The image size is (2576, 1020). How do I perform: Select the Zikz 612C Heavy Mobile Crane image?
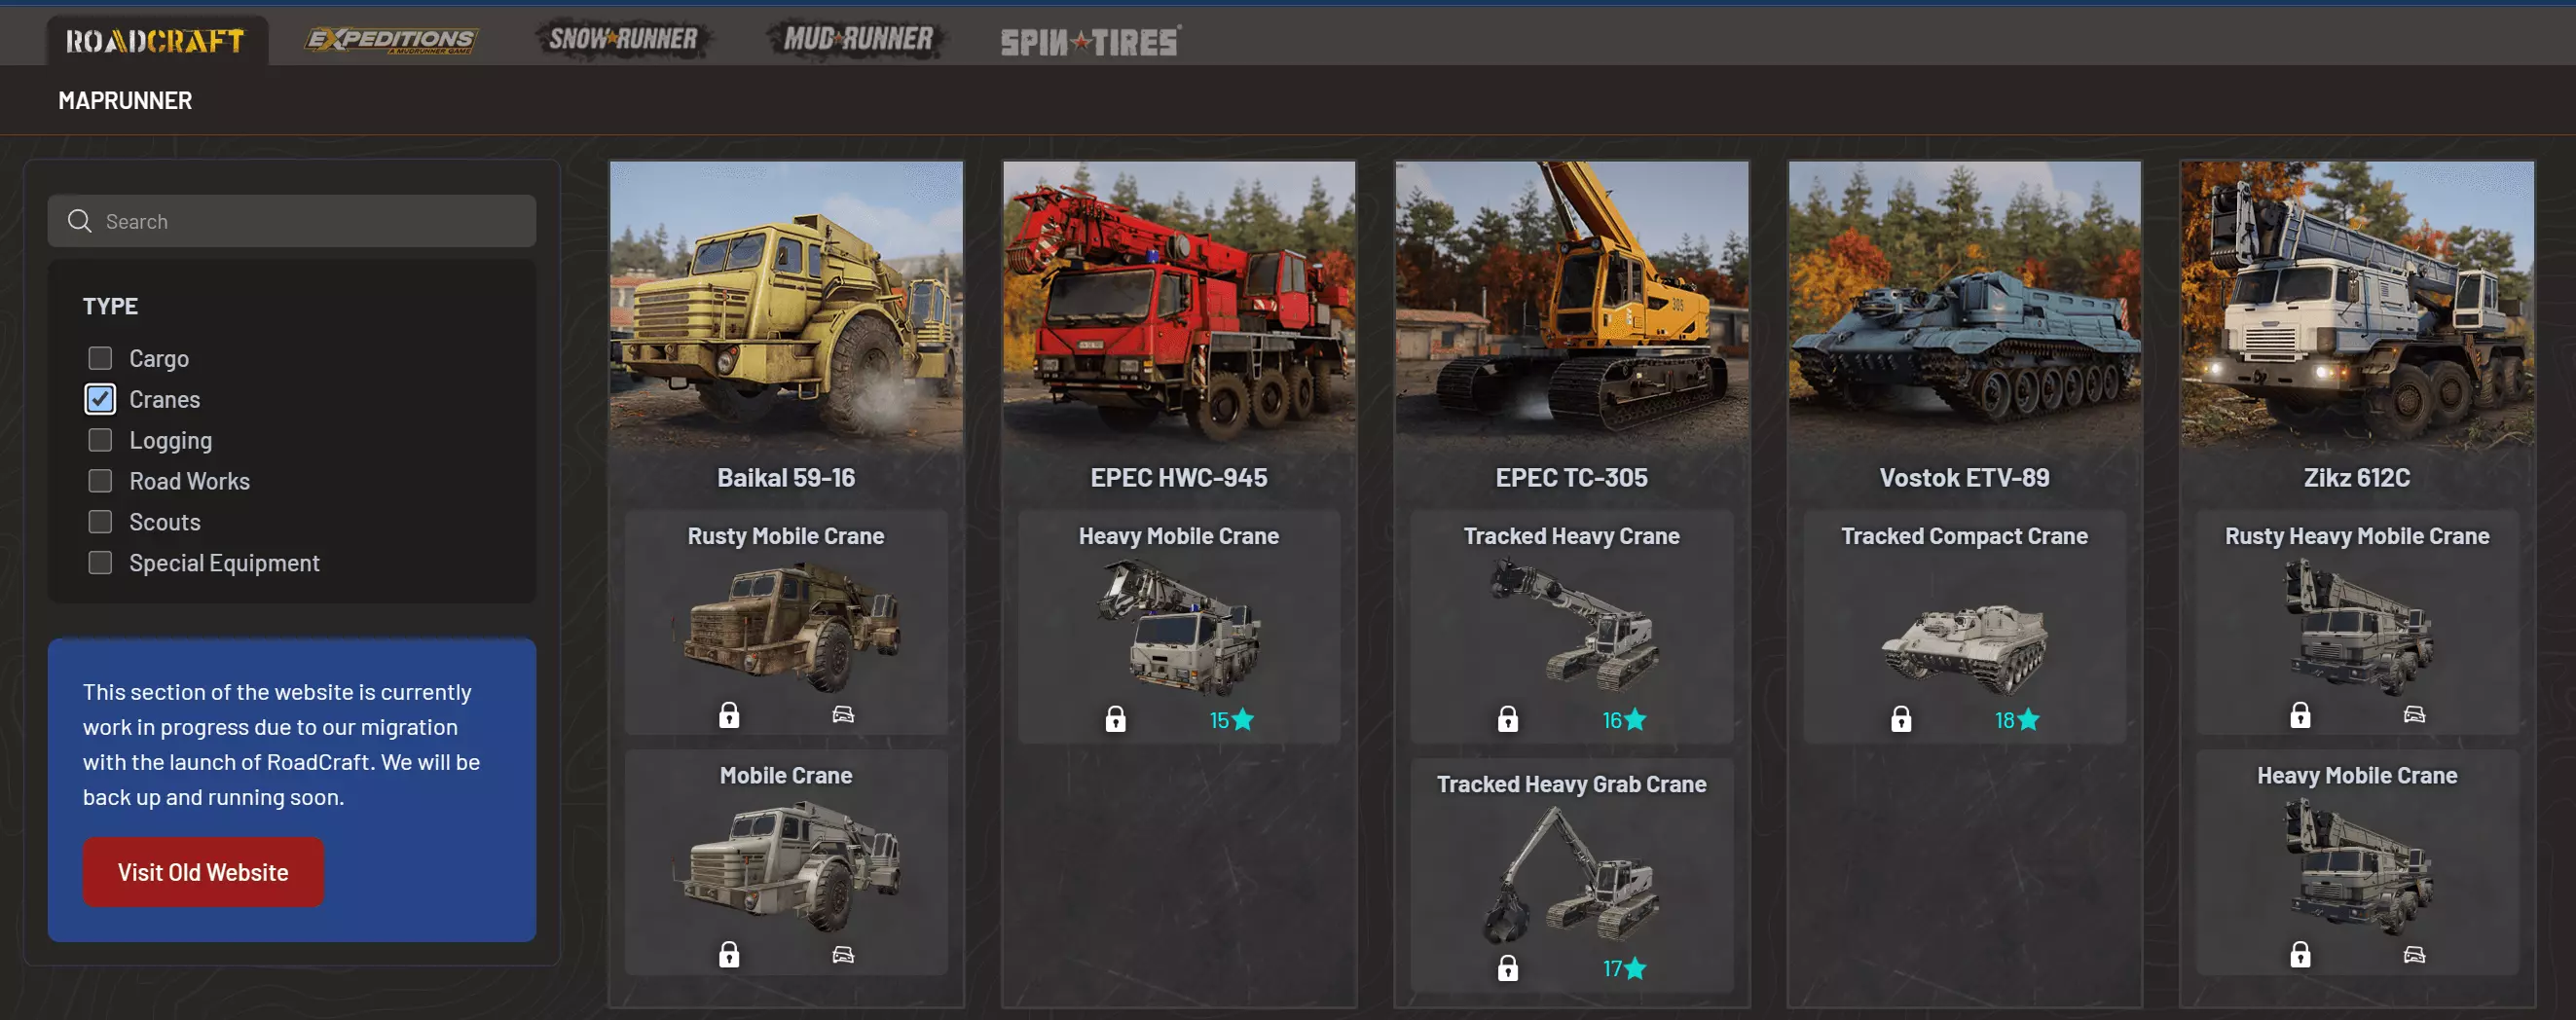click(x=2359, y=867)
